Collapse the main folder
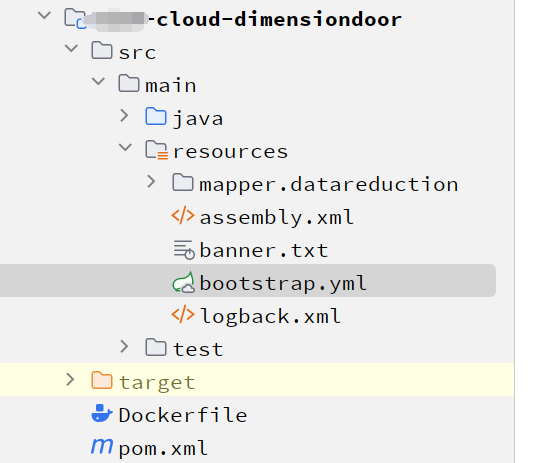This screenshot has height=463, width=543. (98, 82)
